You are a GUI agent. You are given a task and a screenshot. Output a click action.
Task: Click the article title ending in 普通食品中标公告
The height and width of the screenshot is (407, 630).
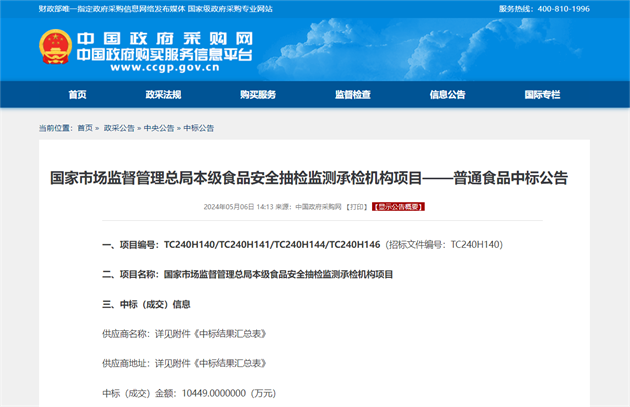coord(309,178)
